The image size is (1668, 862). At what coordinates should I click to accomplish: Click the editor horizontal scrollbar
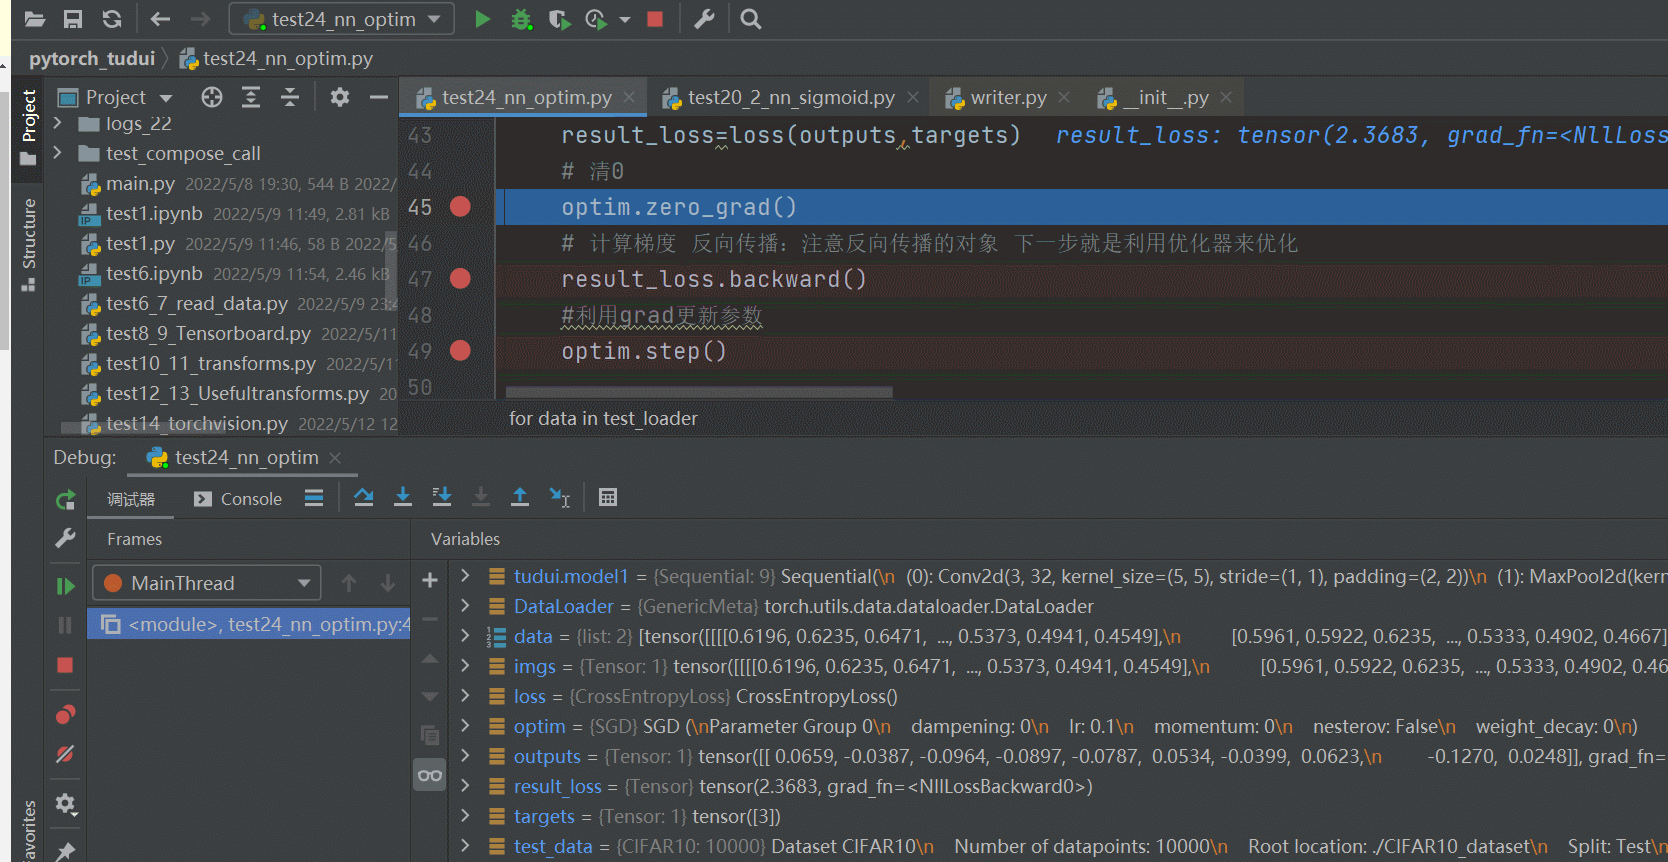[698, 392]
